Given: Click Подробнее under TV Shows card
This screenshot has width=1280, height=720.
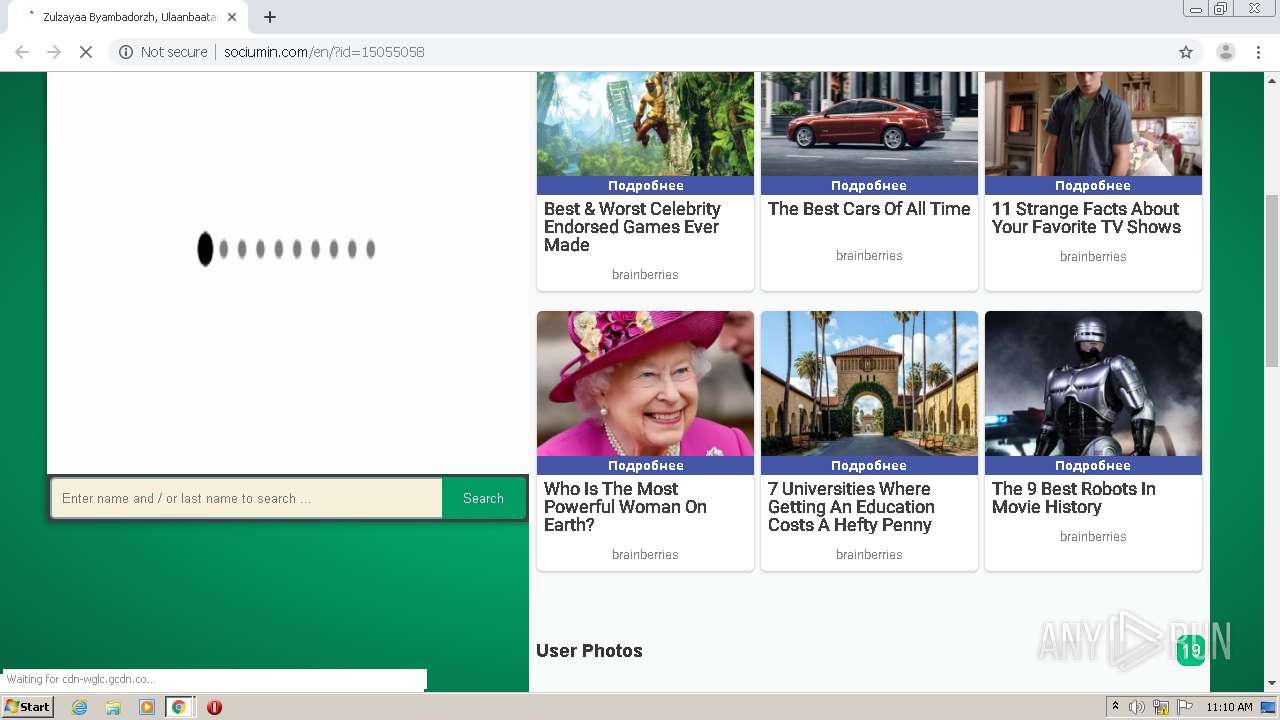Looking at the screenshot, I should pos(1093,185).
